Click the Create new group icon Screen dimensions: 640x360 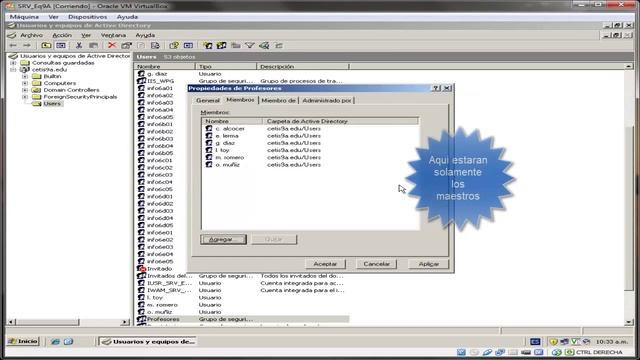pos(222,45)
